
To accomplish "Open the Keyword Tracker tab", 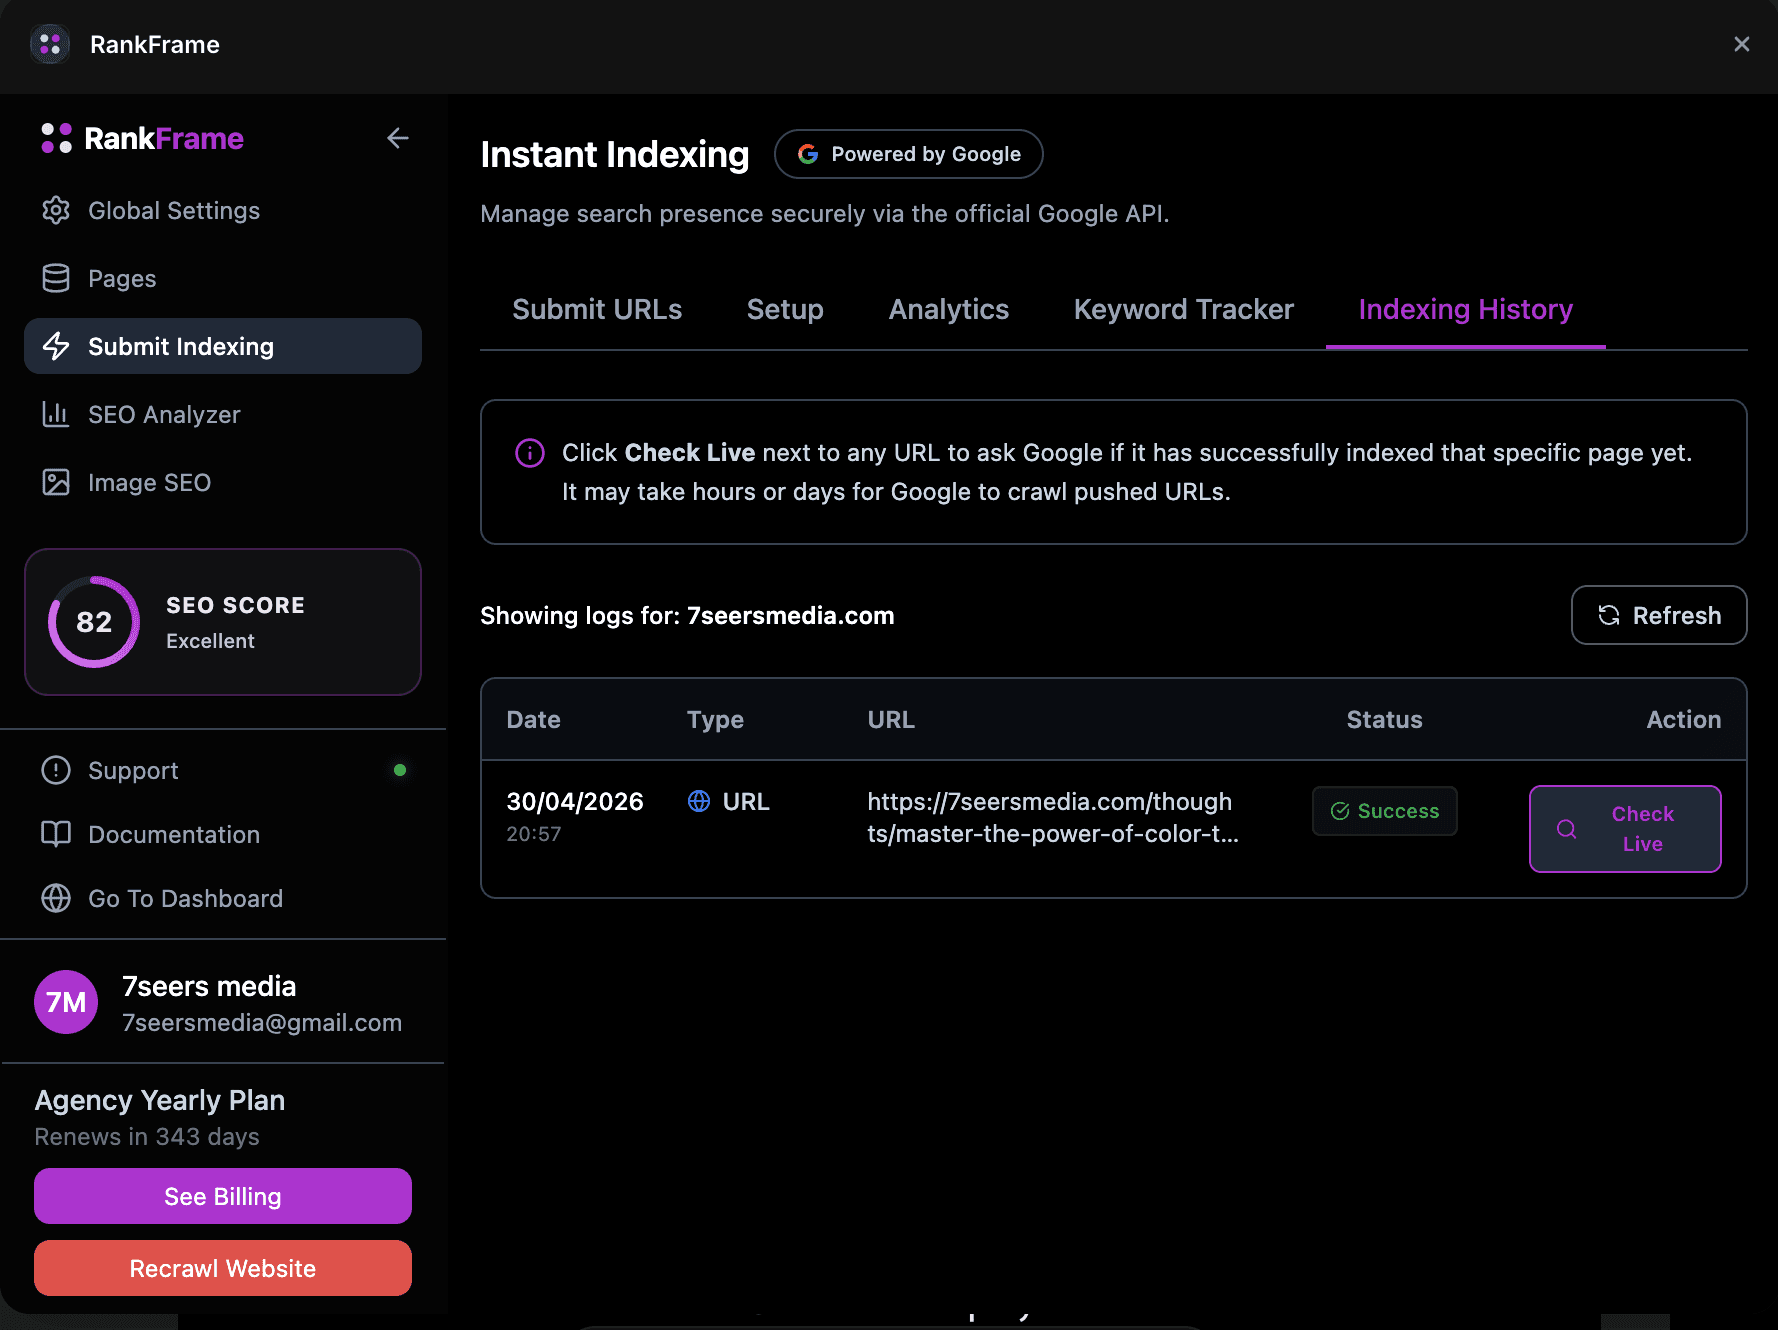I will tap(1184, 309).
